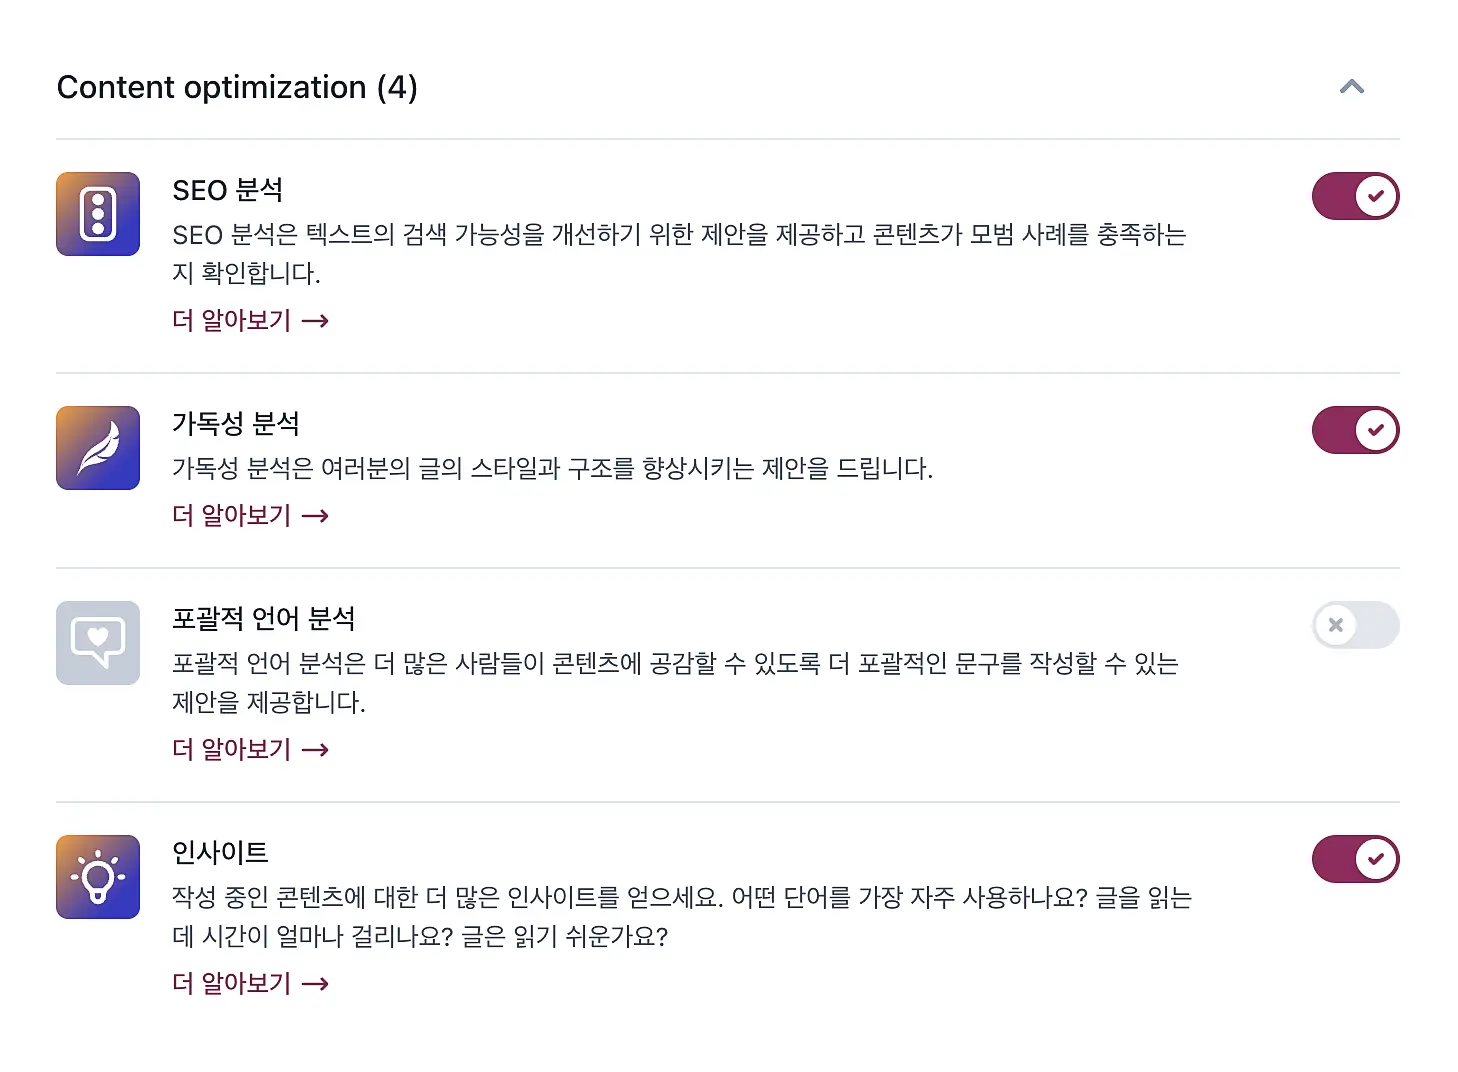Click the Content optimization (4) heading
The width and height of the screenshot is (1458, 1072).
tap(237, 88)
